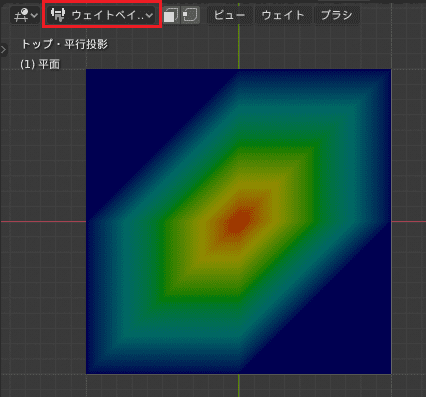Viewport: 426px width, 397px height.
Task: Click the weight paint brush mode icon
Action: [58, 15]
